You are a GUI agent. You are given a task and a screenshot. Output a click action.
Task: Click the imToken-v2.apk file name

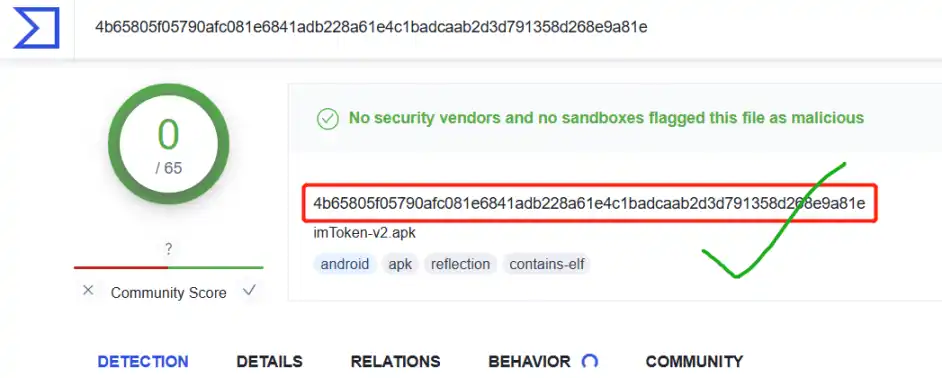click(365, 233)
